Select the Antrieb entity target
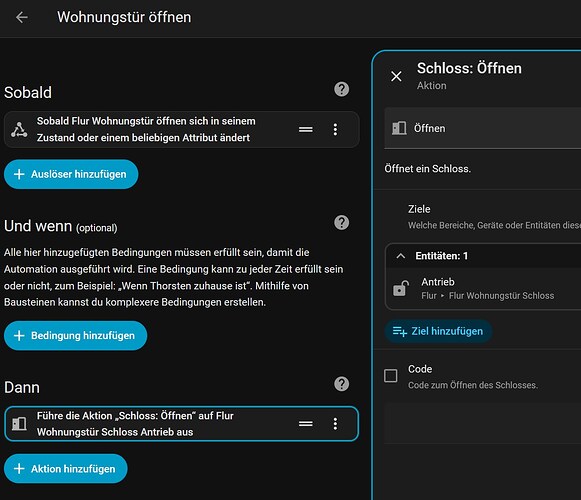 coord(484,288)
